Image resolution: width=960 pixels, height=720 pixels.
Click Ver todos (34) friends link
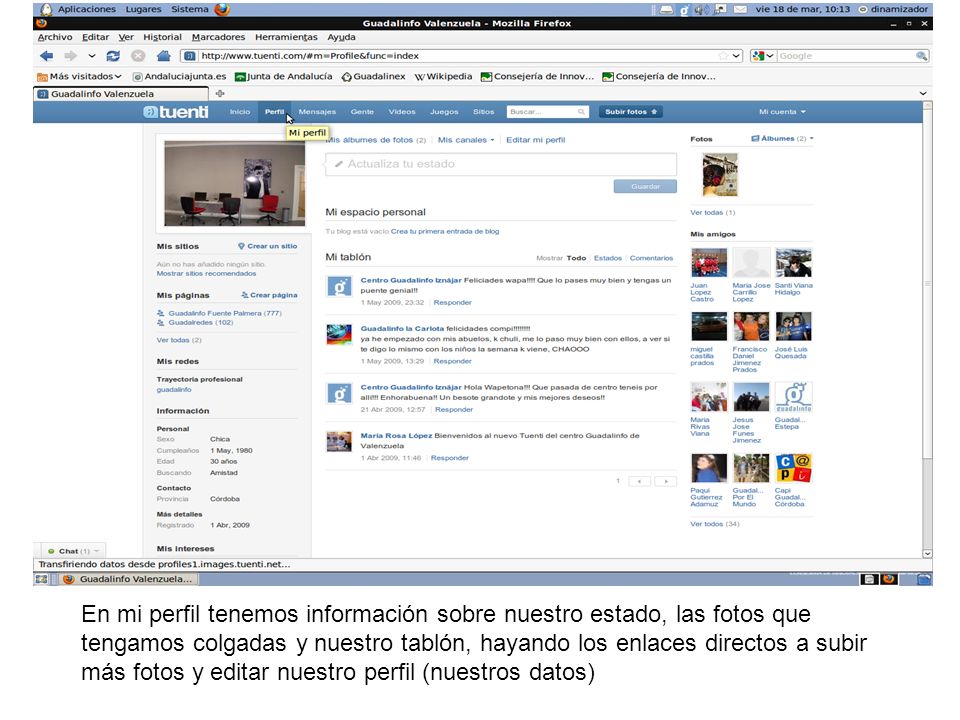coord(714,524)
